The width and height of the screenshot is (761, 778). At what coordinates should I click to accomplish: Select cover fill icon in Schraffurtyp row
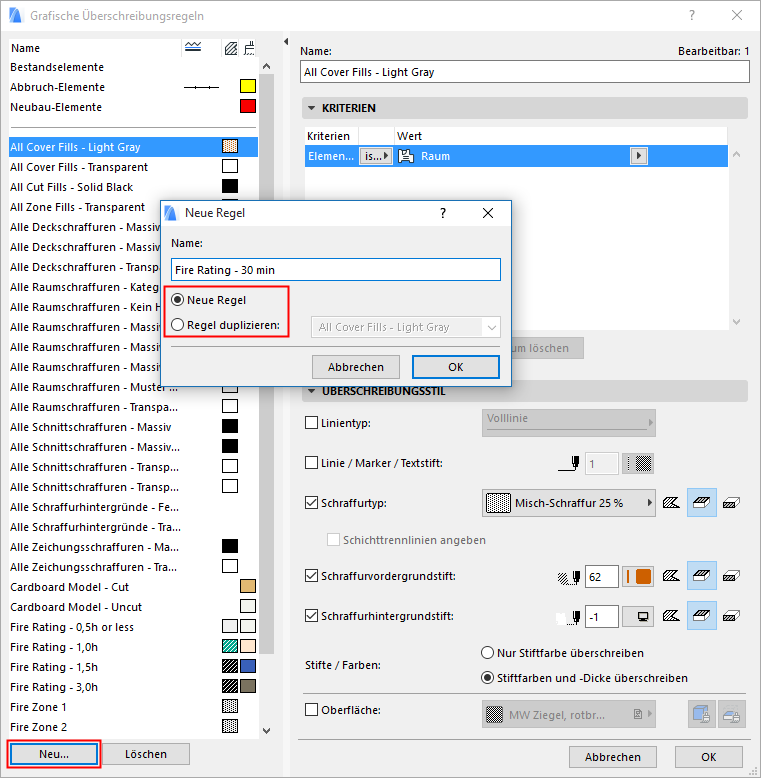(x=701, y=503)
